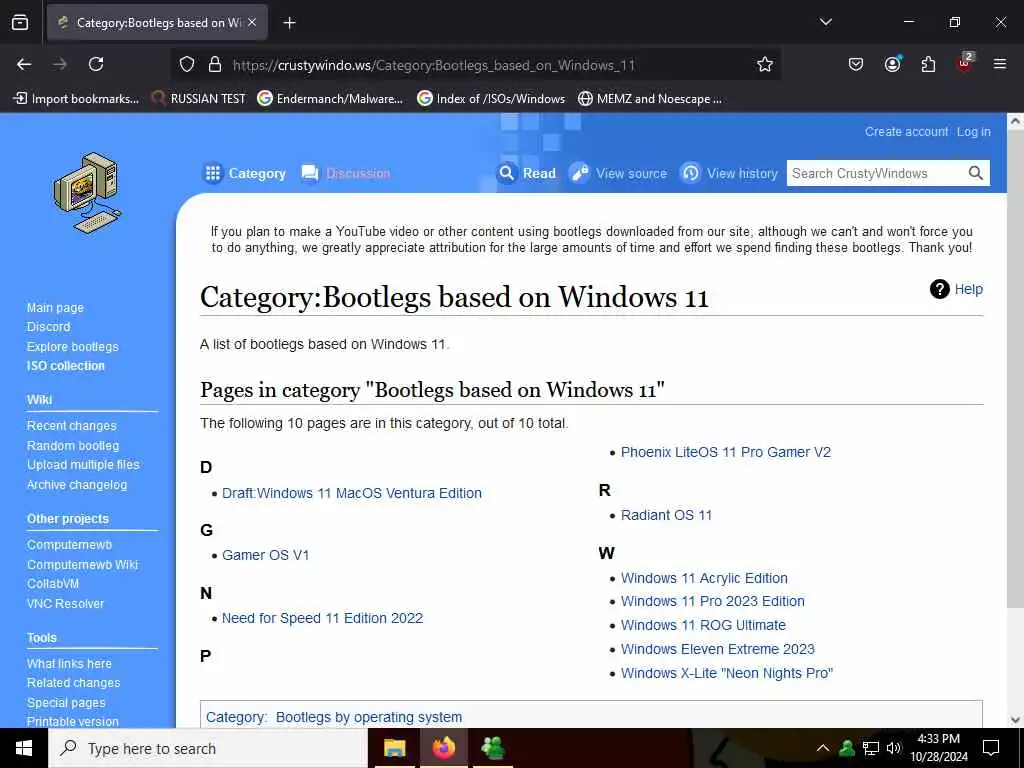Select the View source tab

[618, 173]
